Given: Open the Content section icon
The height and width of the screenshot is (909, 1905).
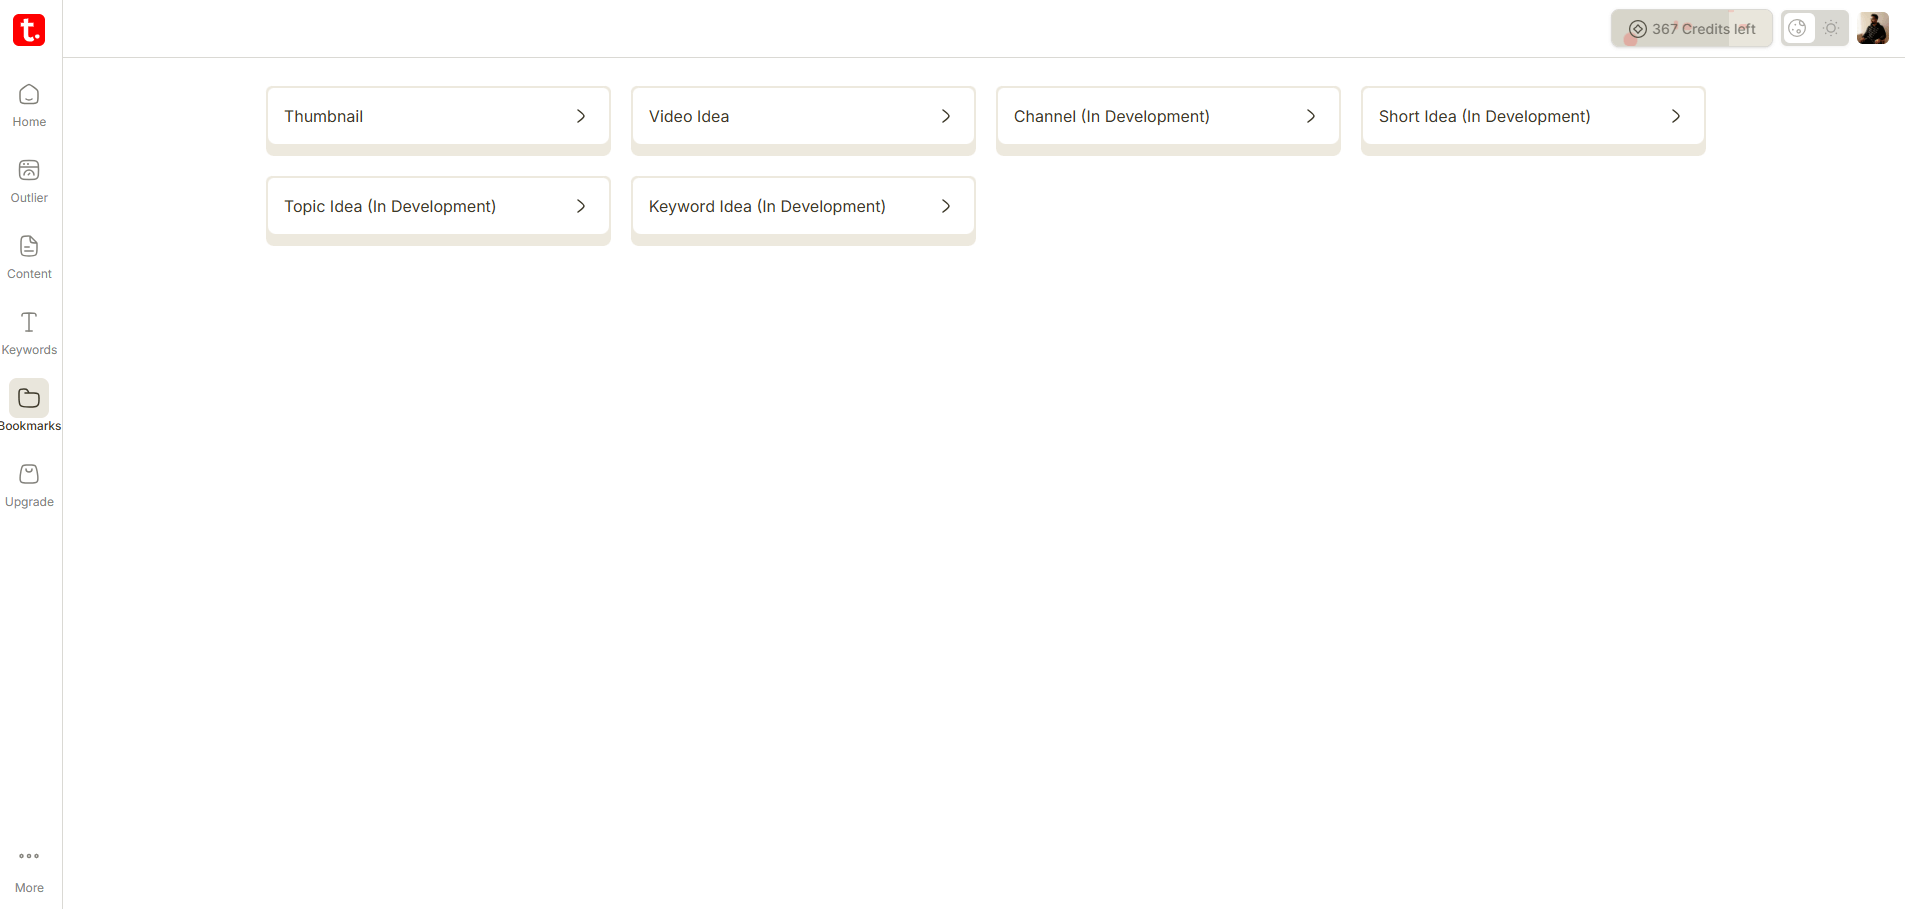Looking at the screenshot, I should [x=29, y=247].
